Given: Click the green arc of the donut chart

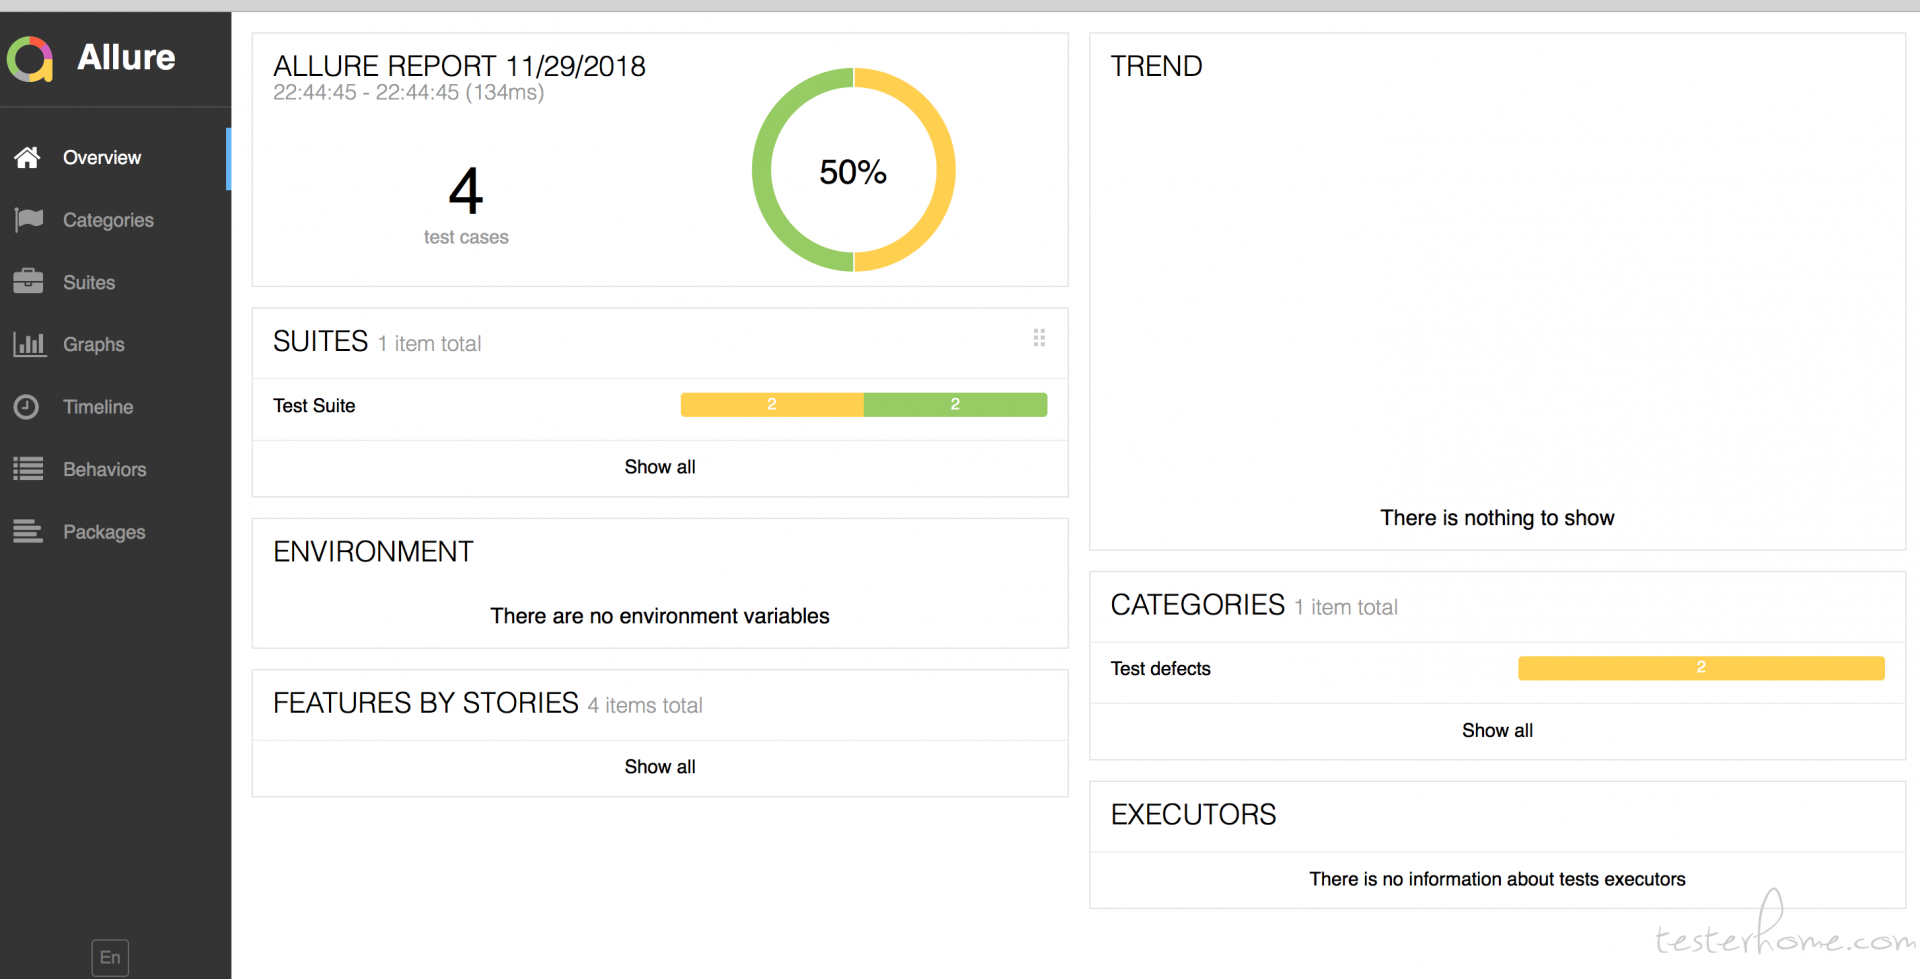Looking at the screenshot, I should [762, 170].
